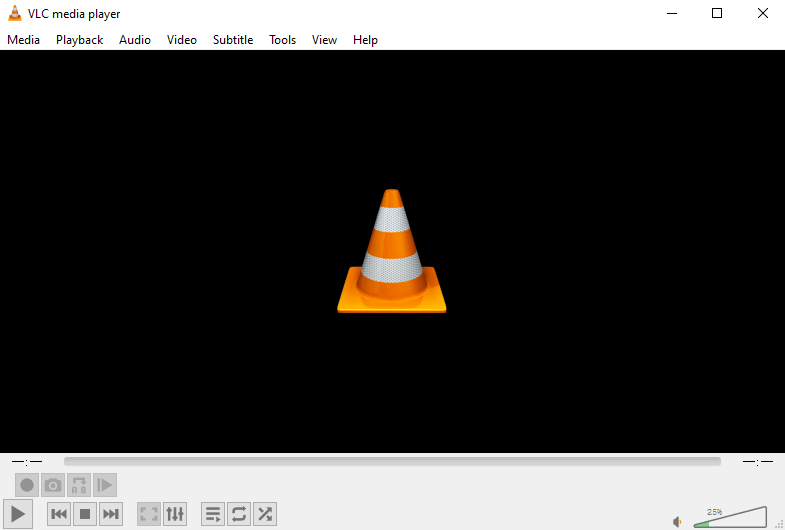Toggle fullscreen video mode
The image size is (785, 530).
(x=149, y=514)
